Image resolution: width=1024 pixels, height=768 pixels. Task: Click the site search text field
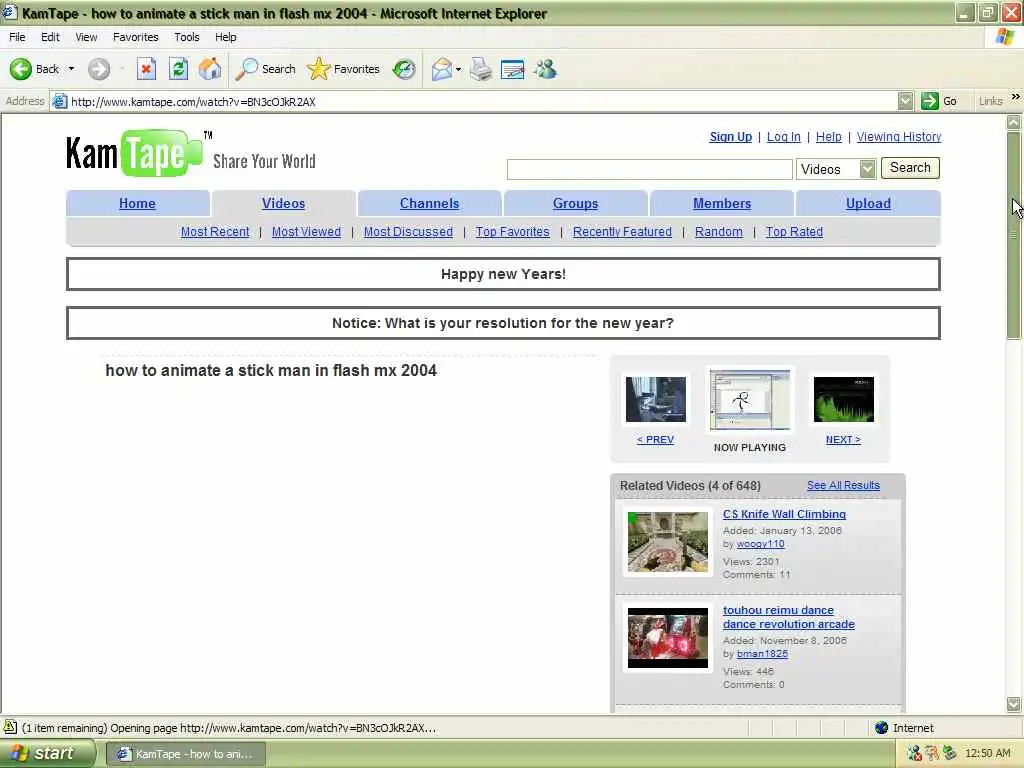coord(650,169)
